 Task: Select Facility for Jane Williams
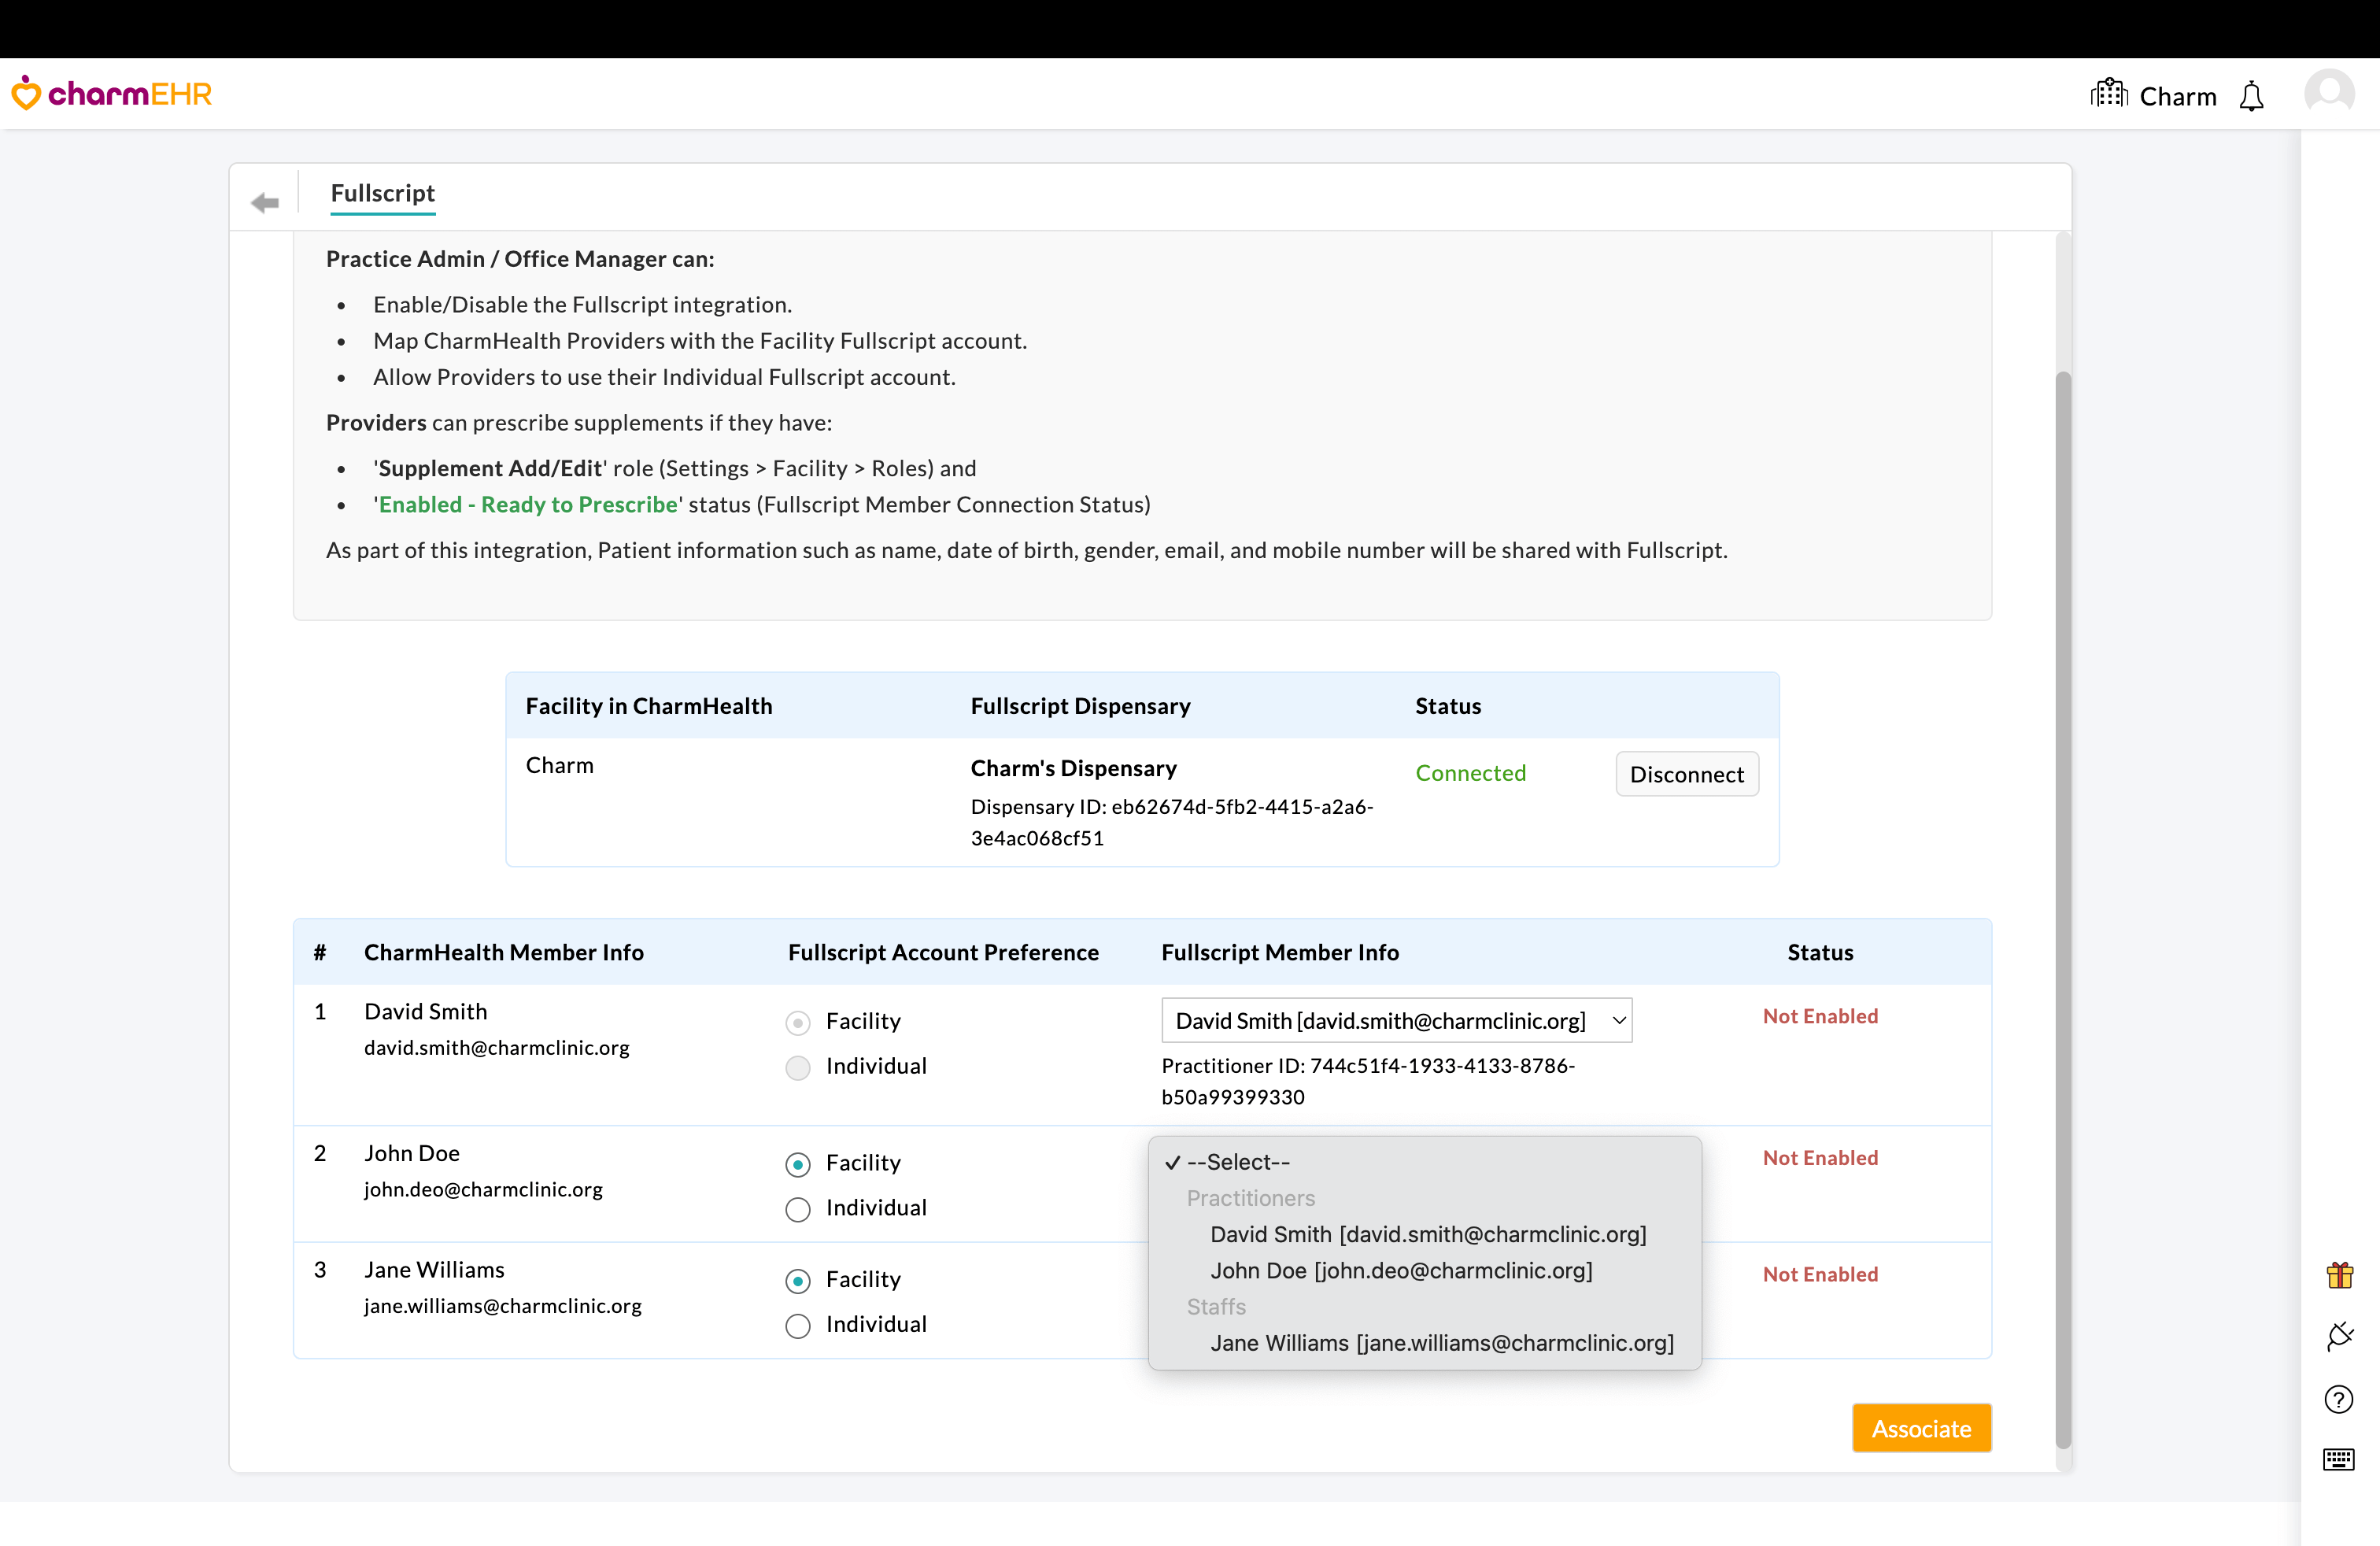coord(798,1281)
